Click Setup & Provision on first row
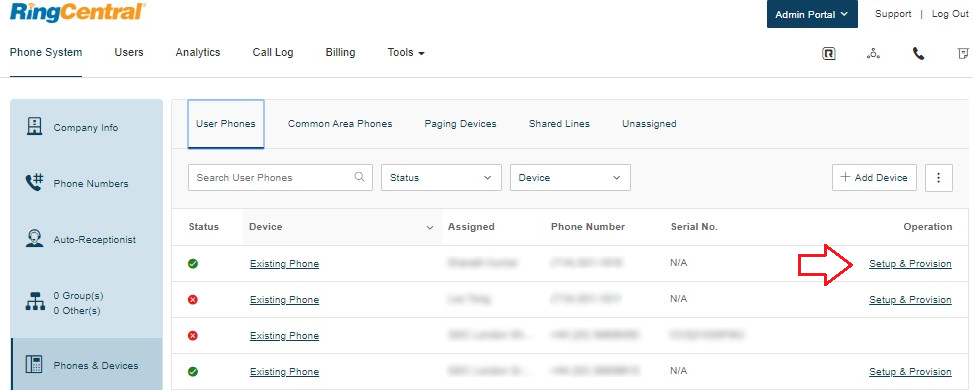Viewport: 973px width, 390px height. pyautogui.click(x=910, y=263)
